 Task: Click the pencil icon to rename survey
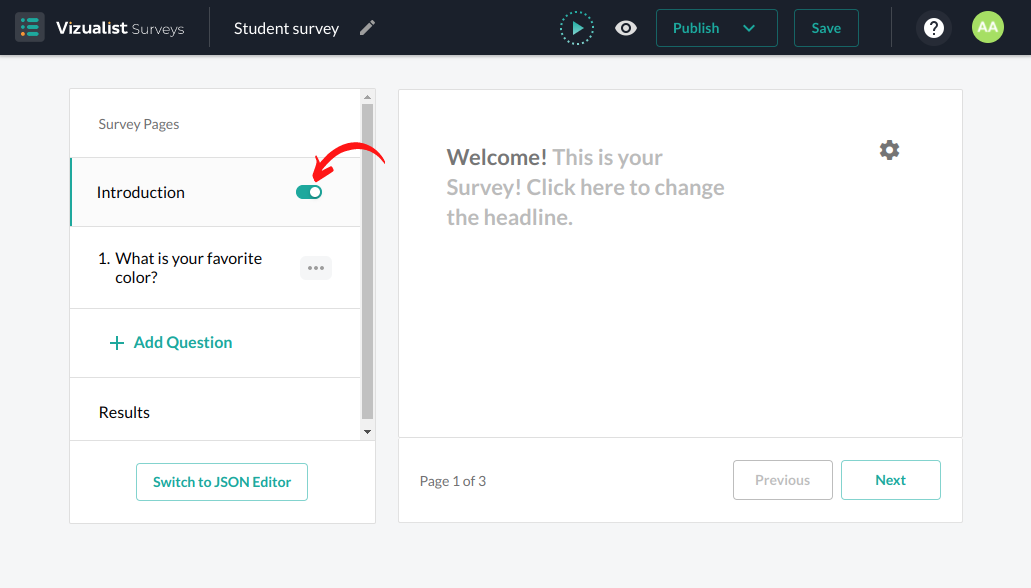point(368,28)
